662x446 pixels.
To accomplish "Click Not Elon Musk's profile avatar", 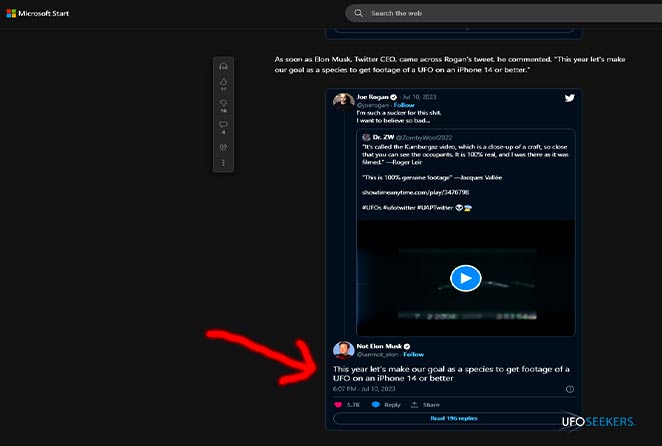I will 341,350.
